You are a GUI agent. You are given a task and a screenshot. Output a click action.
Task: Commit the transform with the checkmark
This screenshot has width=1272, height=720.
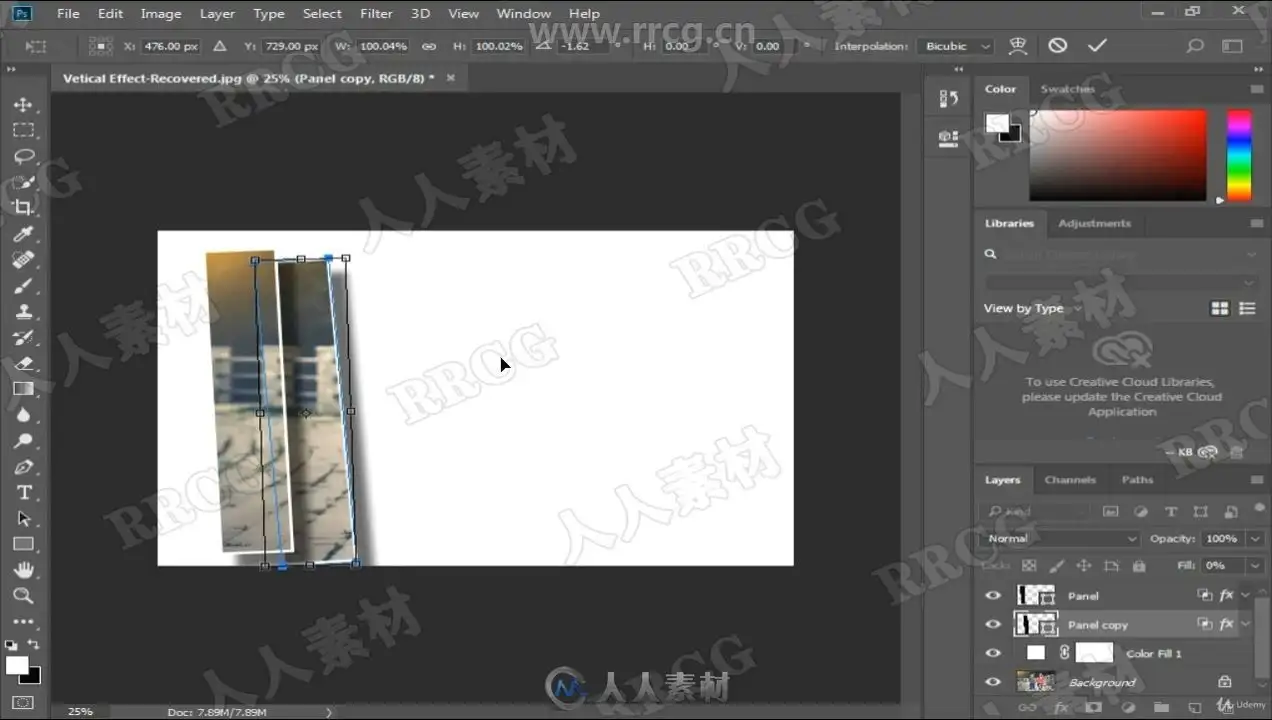(1097, 46)
